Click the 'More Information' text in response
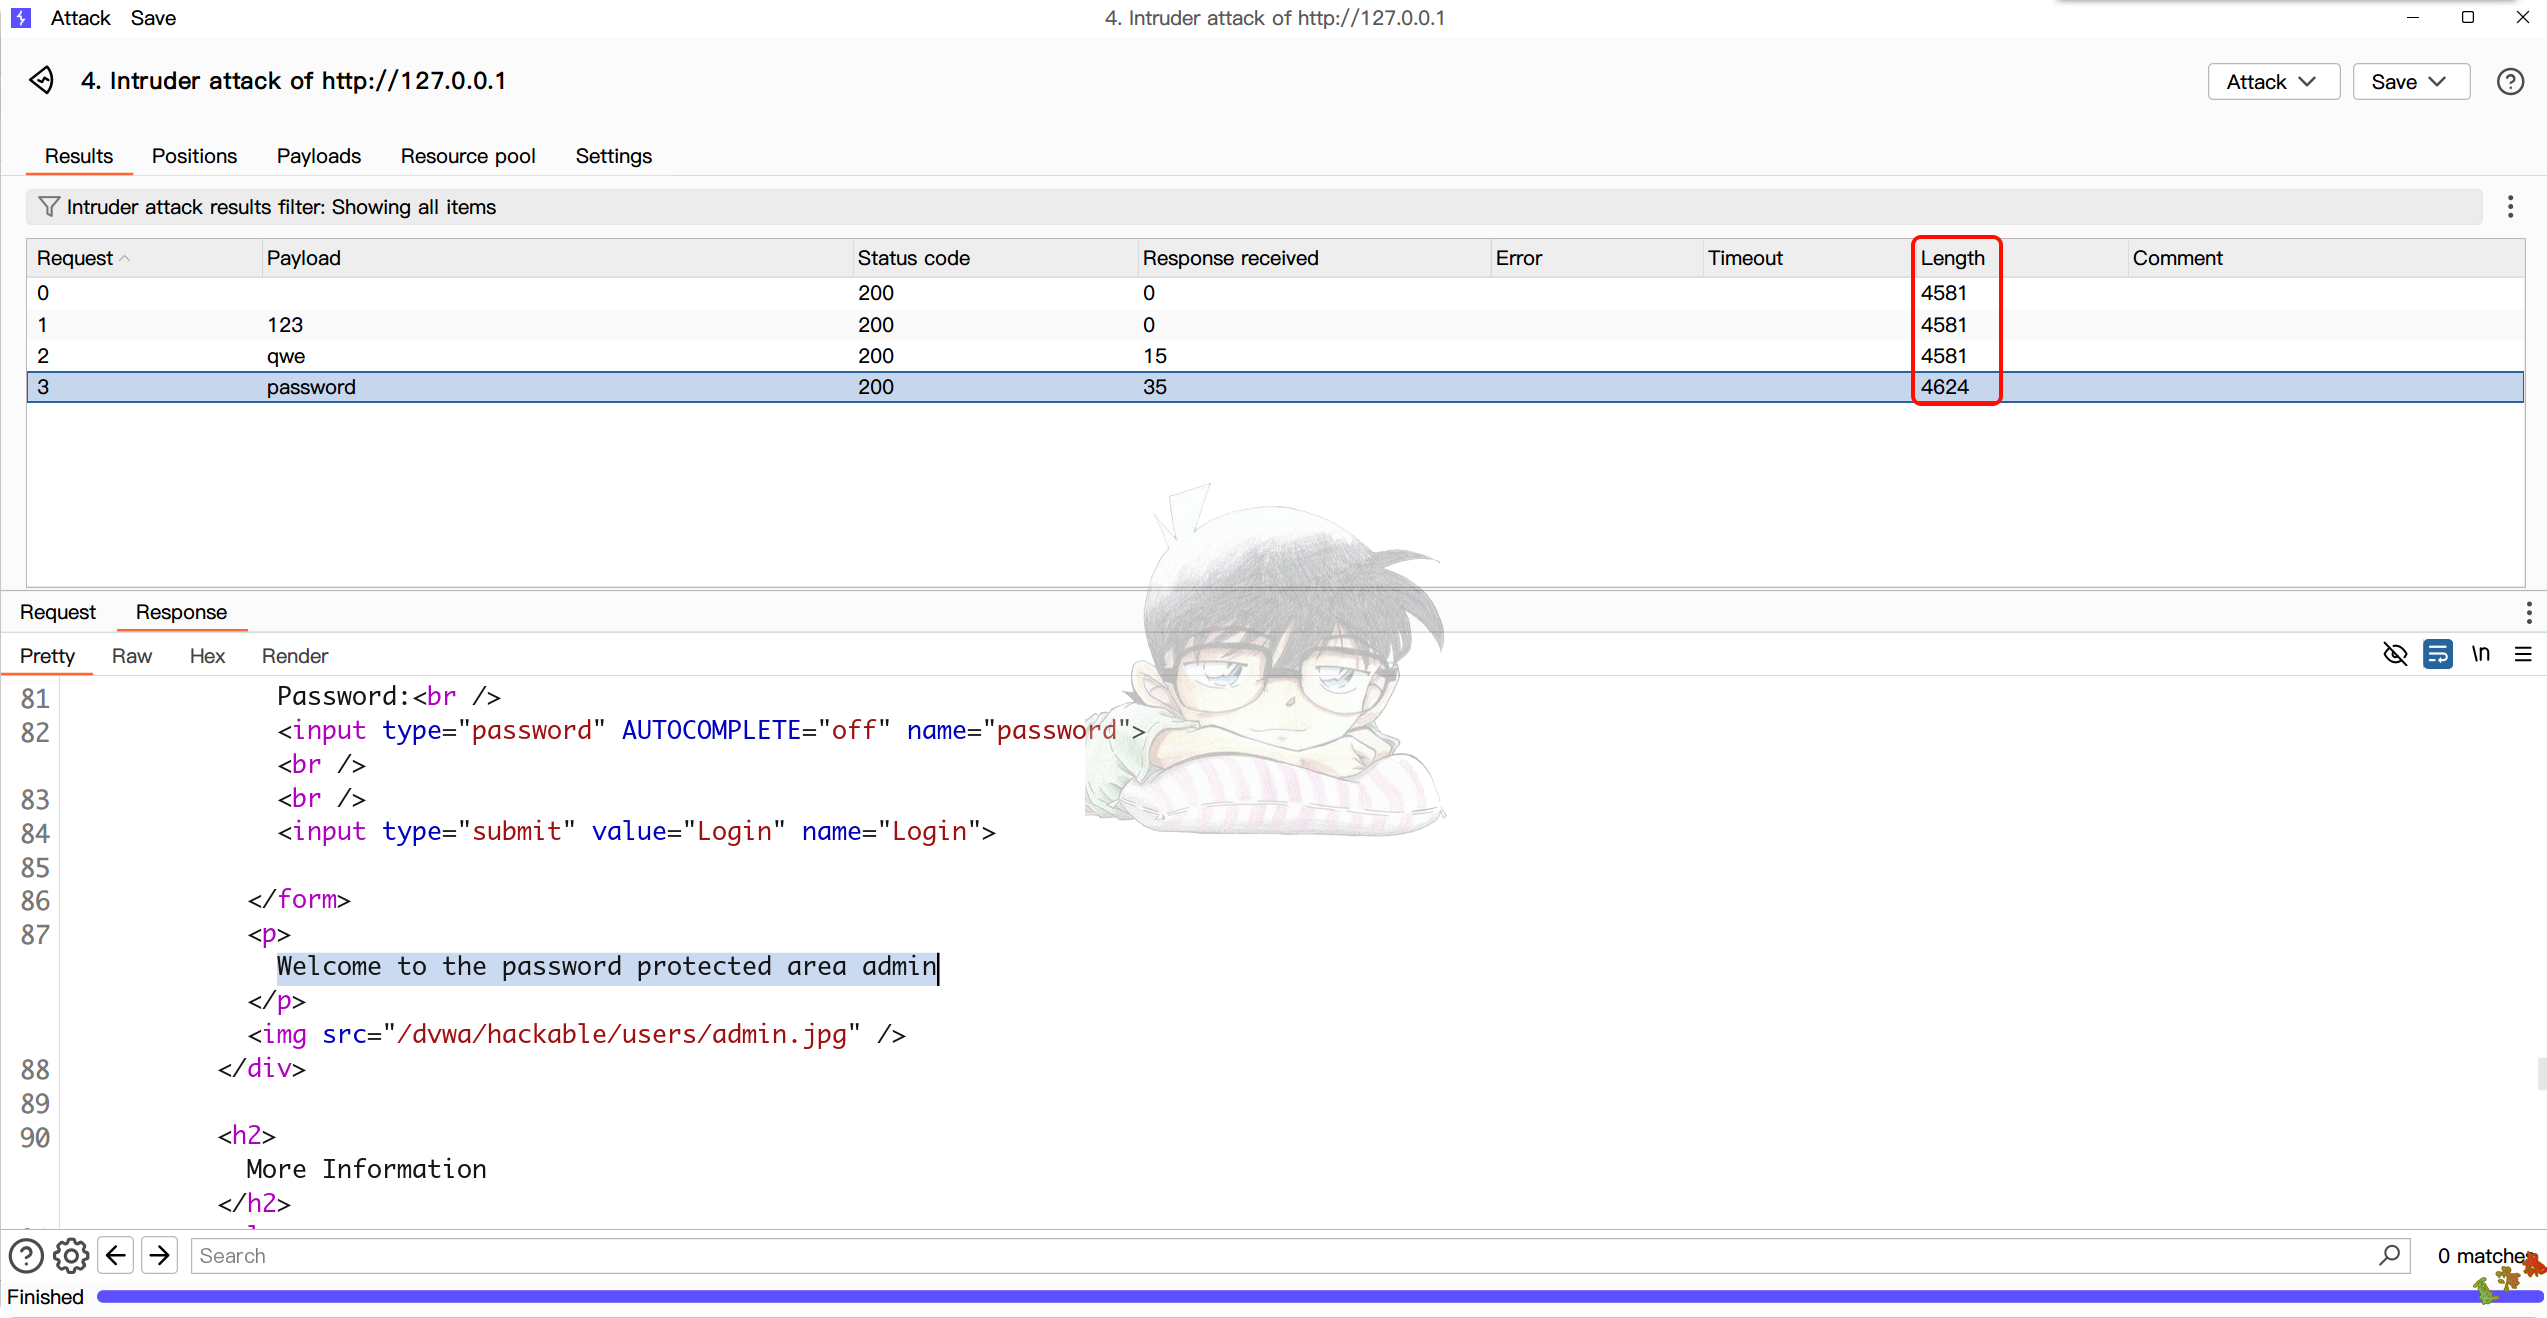The width and height of the screenshot is (2547, 1318). coord(366,1169)
